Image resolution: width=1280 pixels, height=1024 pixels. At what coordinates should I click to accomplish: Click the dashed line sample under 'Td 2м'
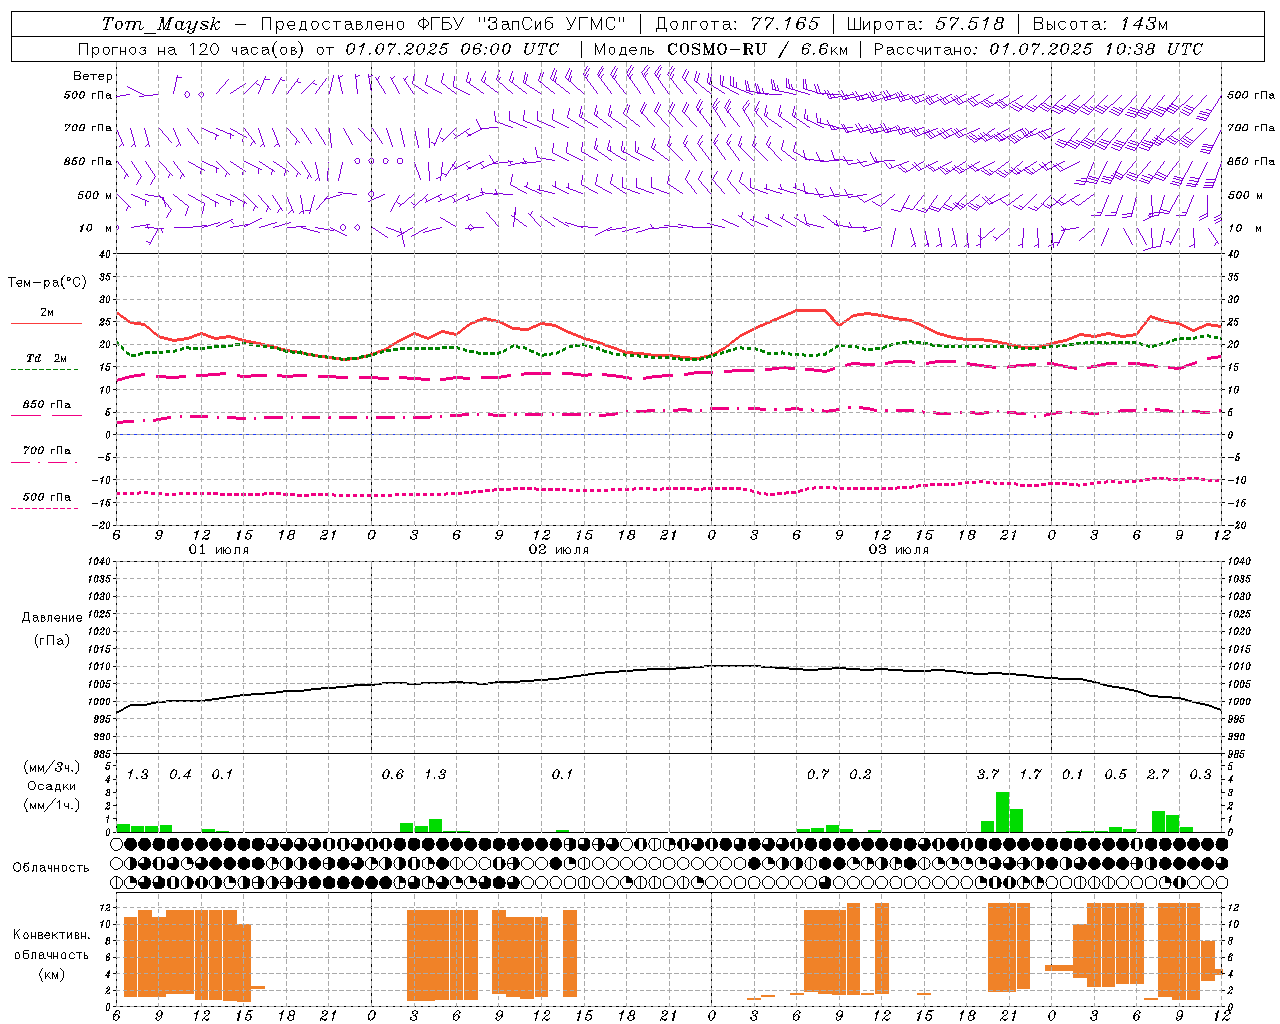[x=45, y=370]
